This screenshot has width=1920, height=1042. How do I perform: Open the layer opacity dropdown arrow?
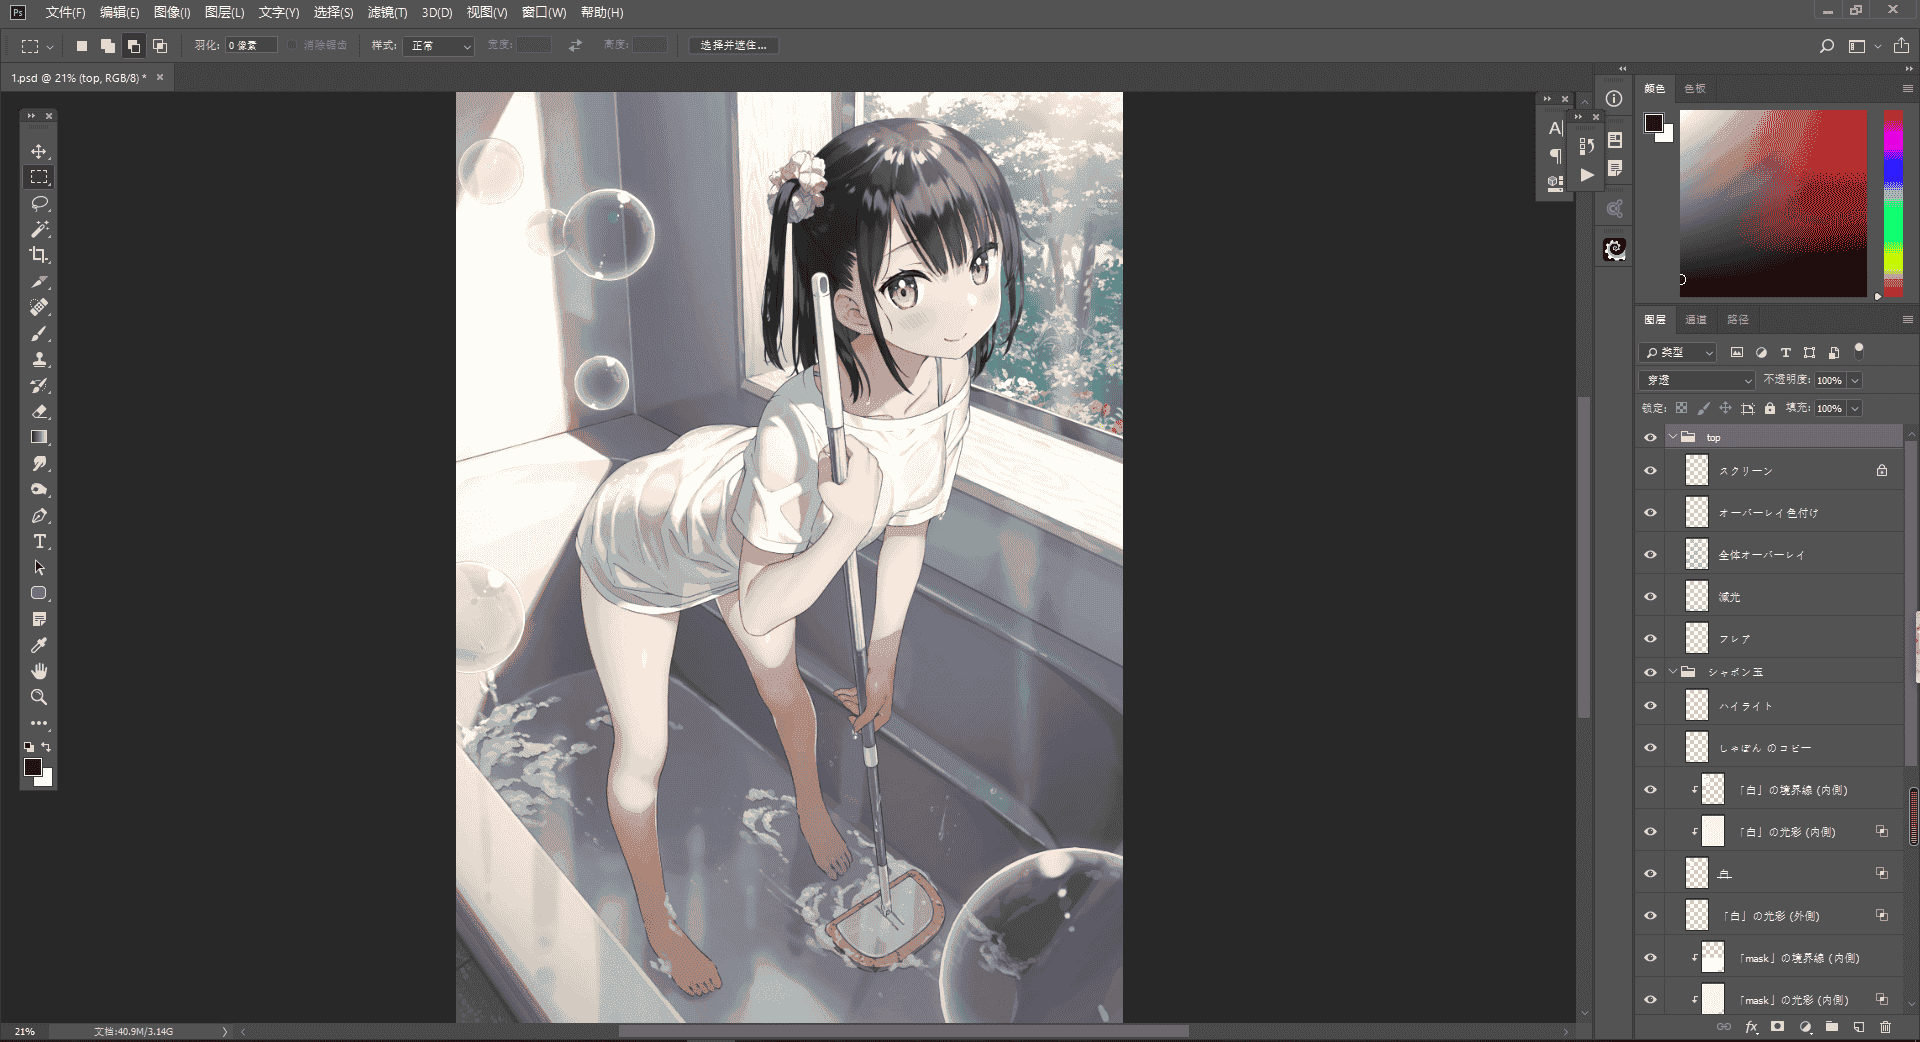(x=1855, y=380)
